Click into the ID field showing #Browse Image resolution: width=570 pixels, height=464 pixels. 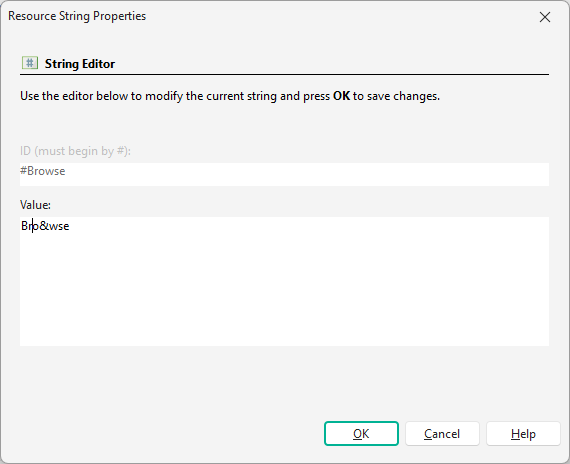pos(284,174)
